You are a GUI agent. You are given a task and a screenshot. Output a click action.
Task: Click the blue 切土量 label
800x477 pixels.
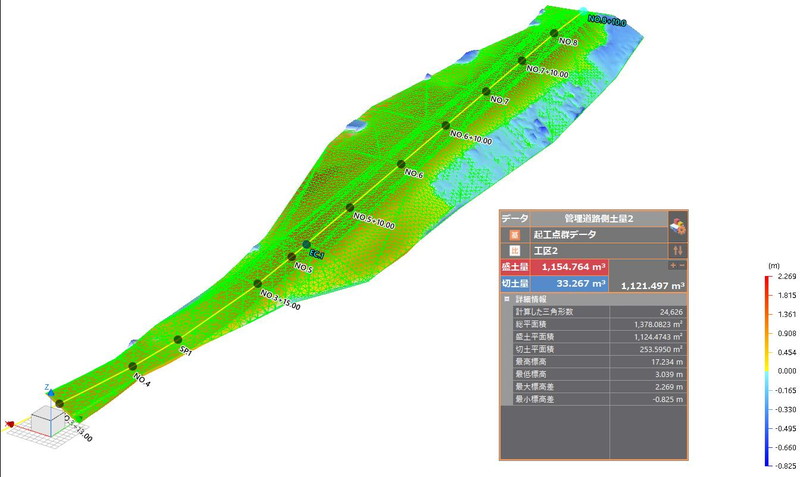pyautogui.click(x=514, y=284)
